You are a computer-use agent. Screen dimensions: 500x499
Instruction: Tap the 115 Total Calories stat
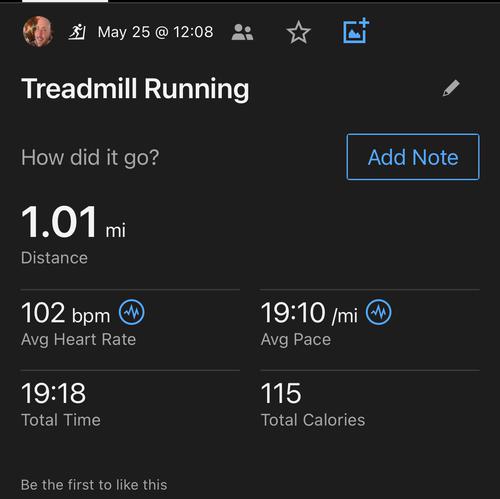click(x=370, y=404)
